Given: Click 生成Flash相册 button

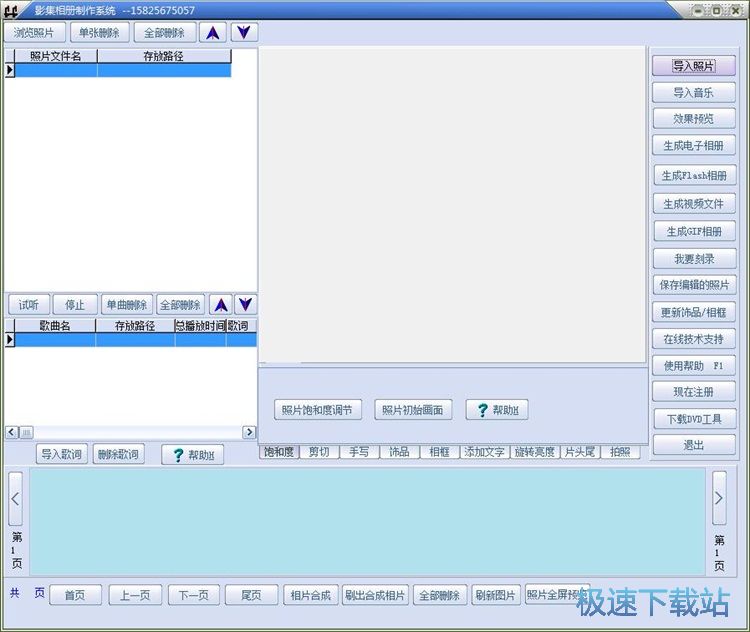Looking at the screenshot, I should (x=695, y=175).
